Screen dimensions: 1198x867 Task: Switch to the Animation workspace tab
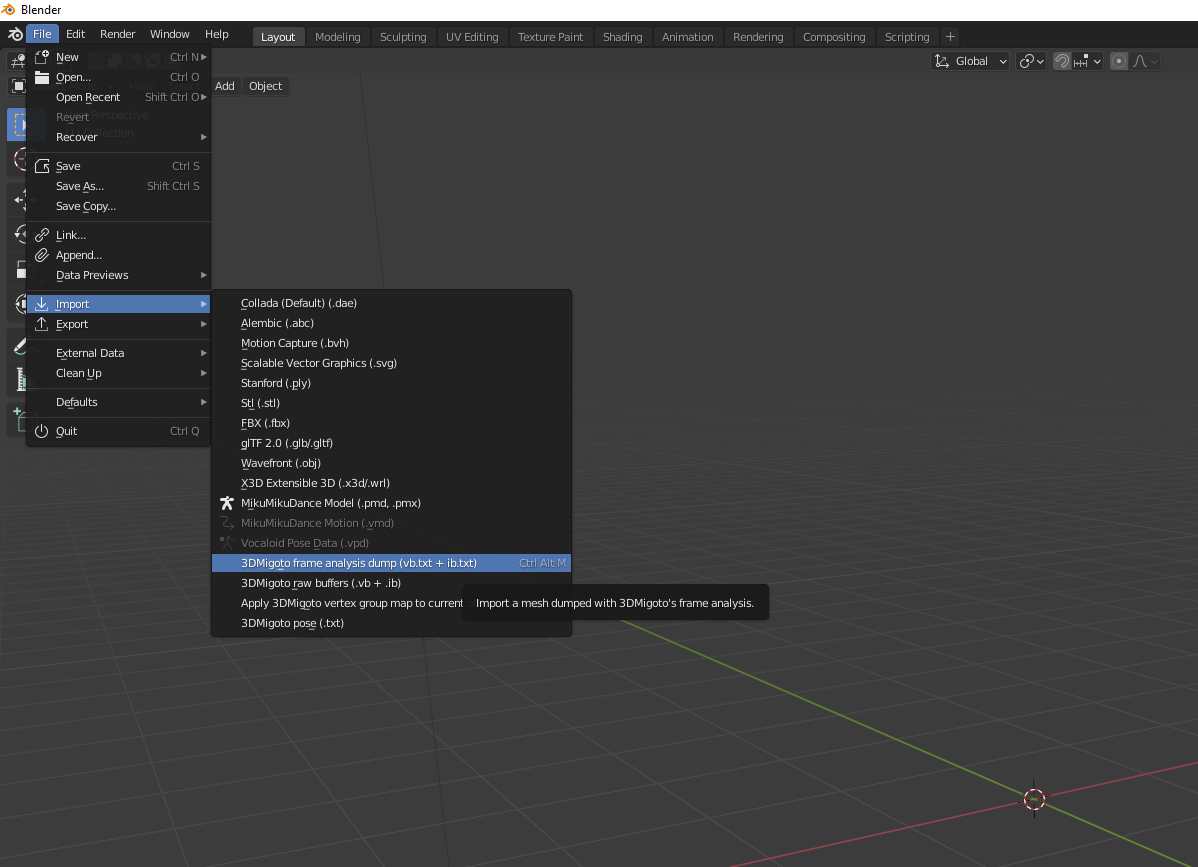tap(687, 37)
